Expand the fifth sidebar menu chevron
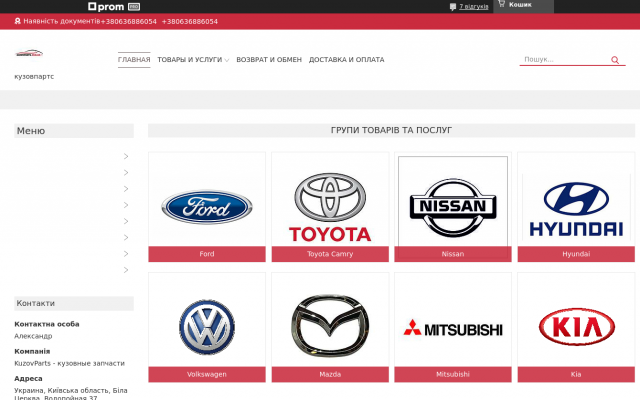The width and height of the screenshot is (640, 400). point(126,221)
